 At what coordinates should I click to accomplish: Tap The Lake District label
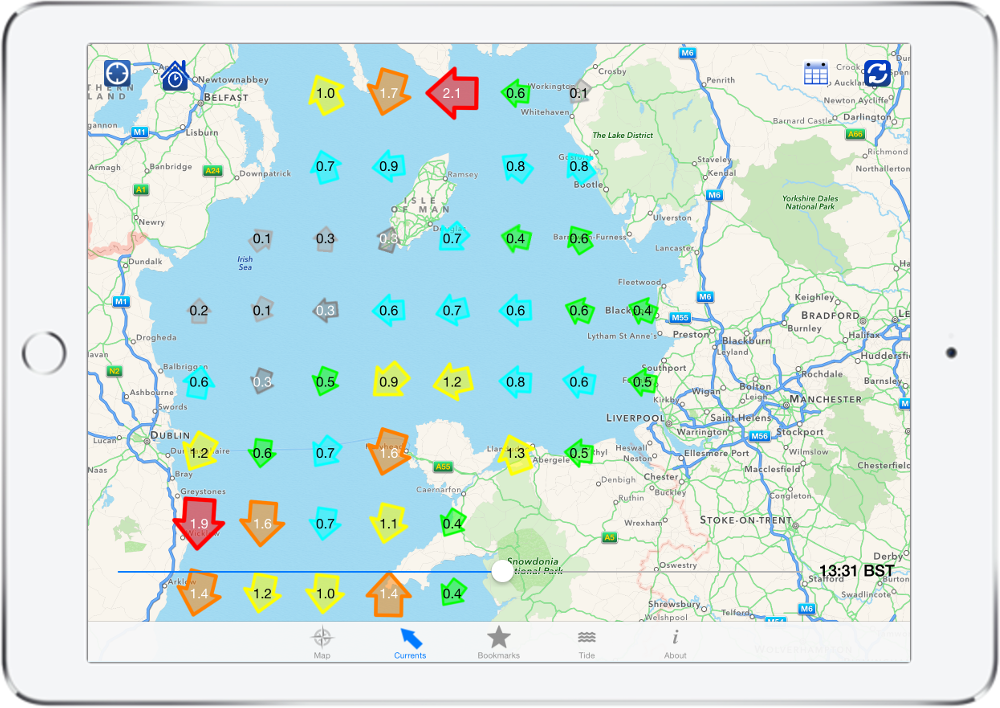tap(622, 135)
